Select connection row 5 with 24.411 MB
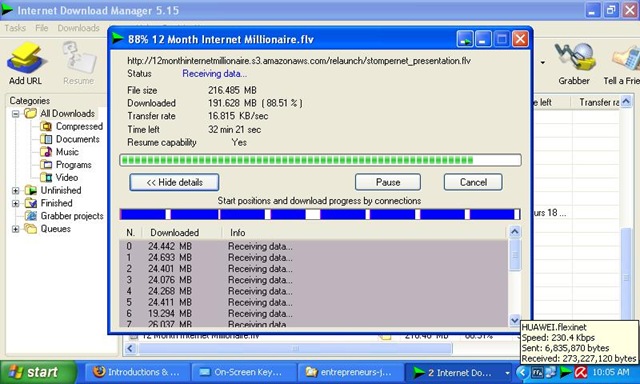 click(x=313, y=302)
